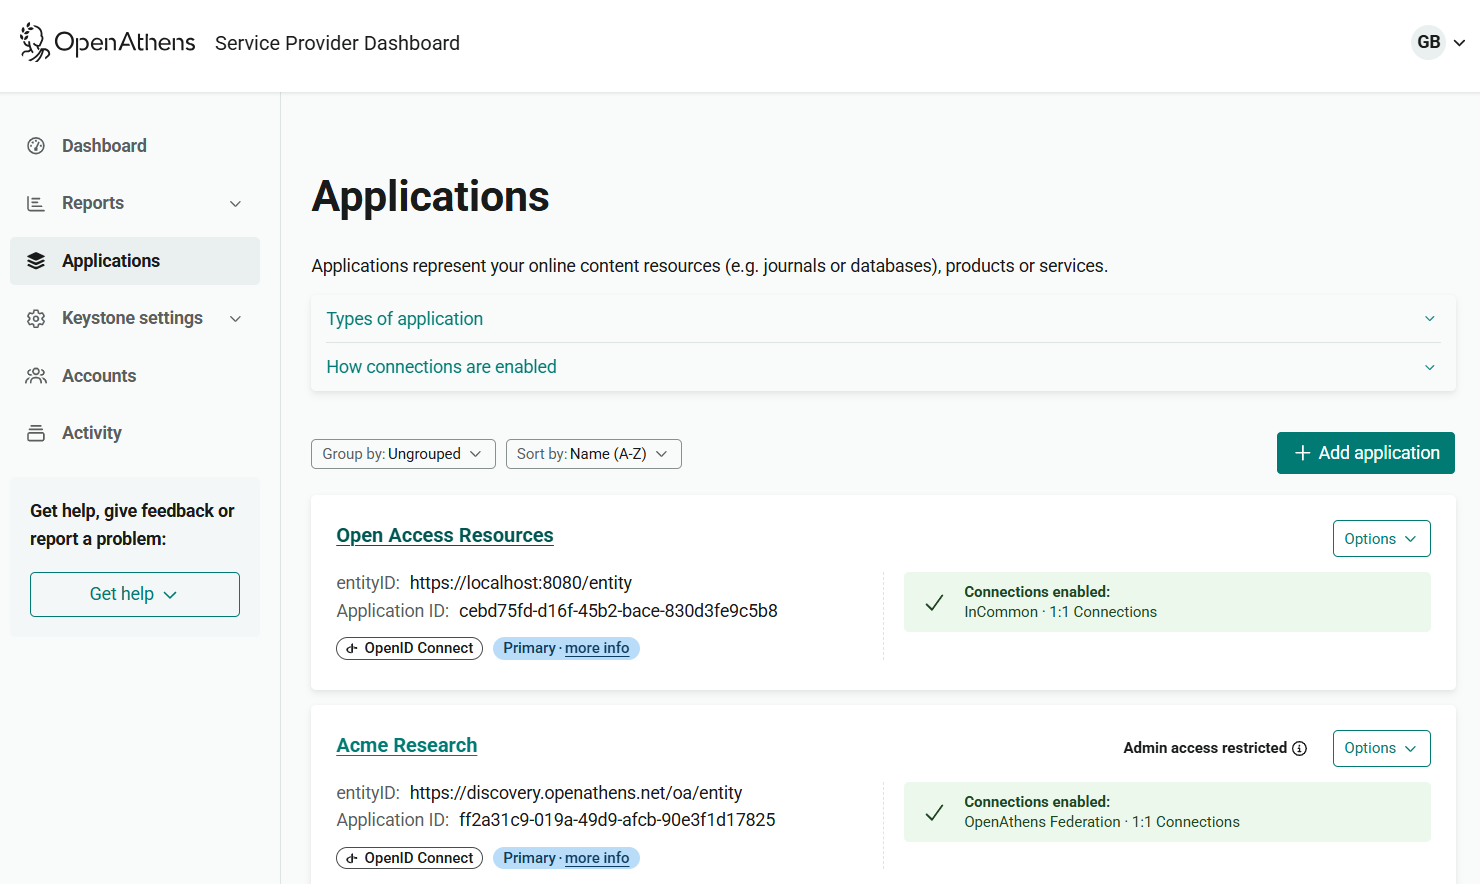Open the Sort by Name (A-Z) dropdown
This screenshot has width=1480, height=884.
point(594,454)
